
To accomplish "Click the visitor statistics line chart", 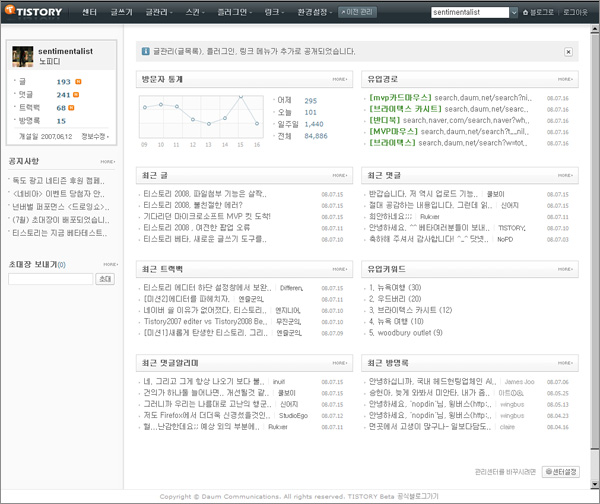I will tap(201, 117).
